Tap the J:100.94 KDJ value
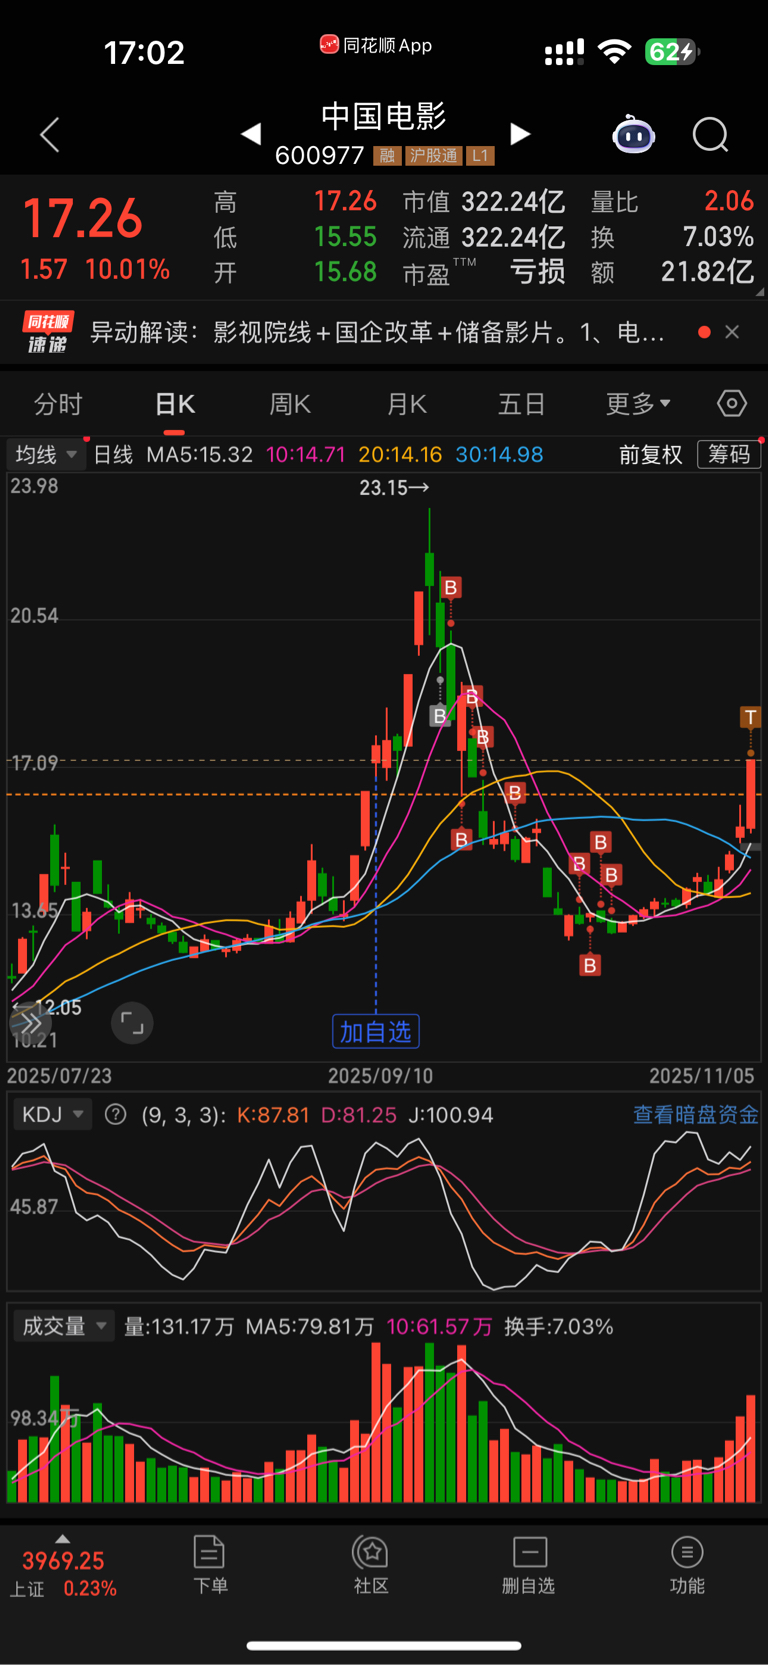The width and height of the screenshot is (768, 1665). (x=451, y=1115)
